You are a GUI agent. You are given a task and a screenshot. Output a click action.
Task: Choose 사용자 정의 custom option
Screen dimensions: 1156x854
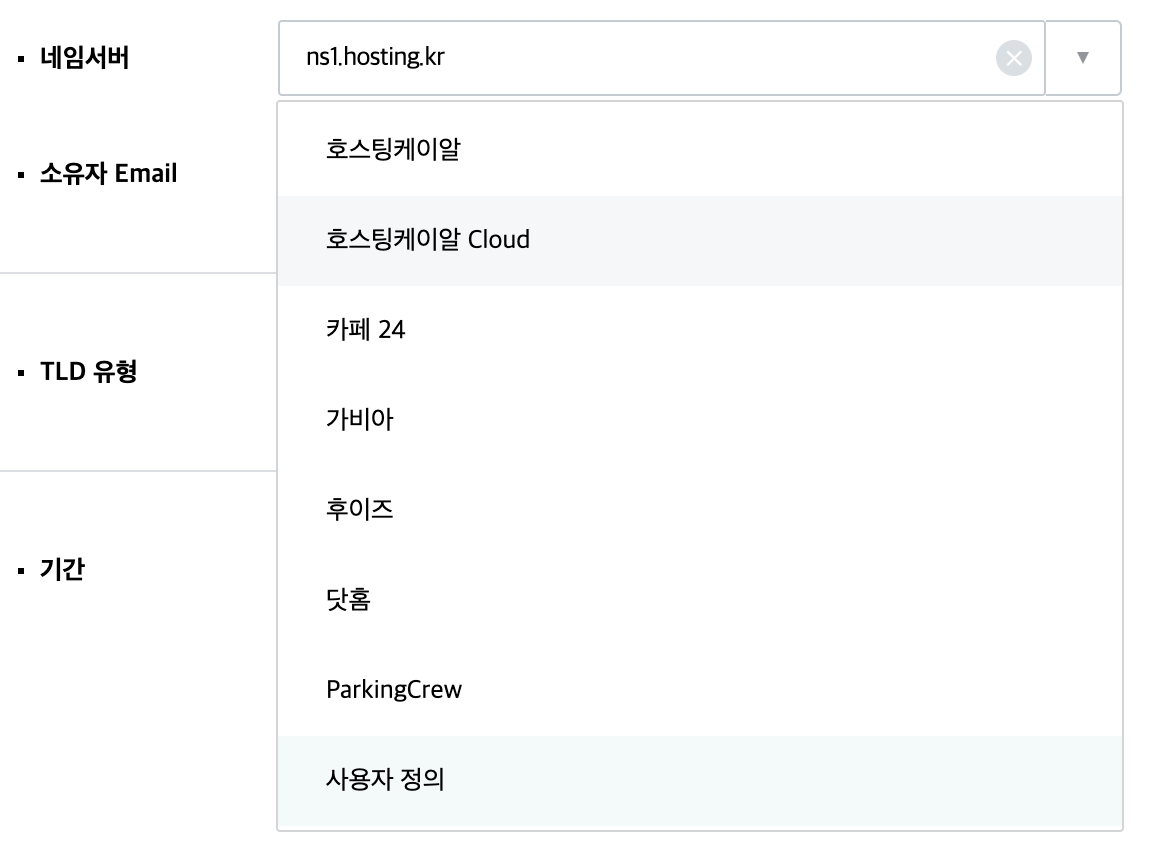point(700,780)
